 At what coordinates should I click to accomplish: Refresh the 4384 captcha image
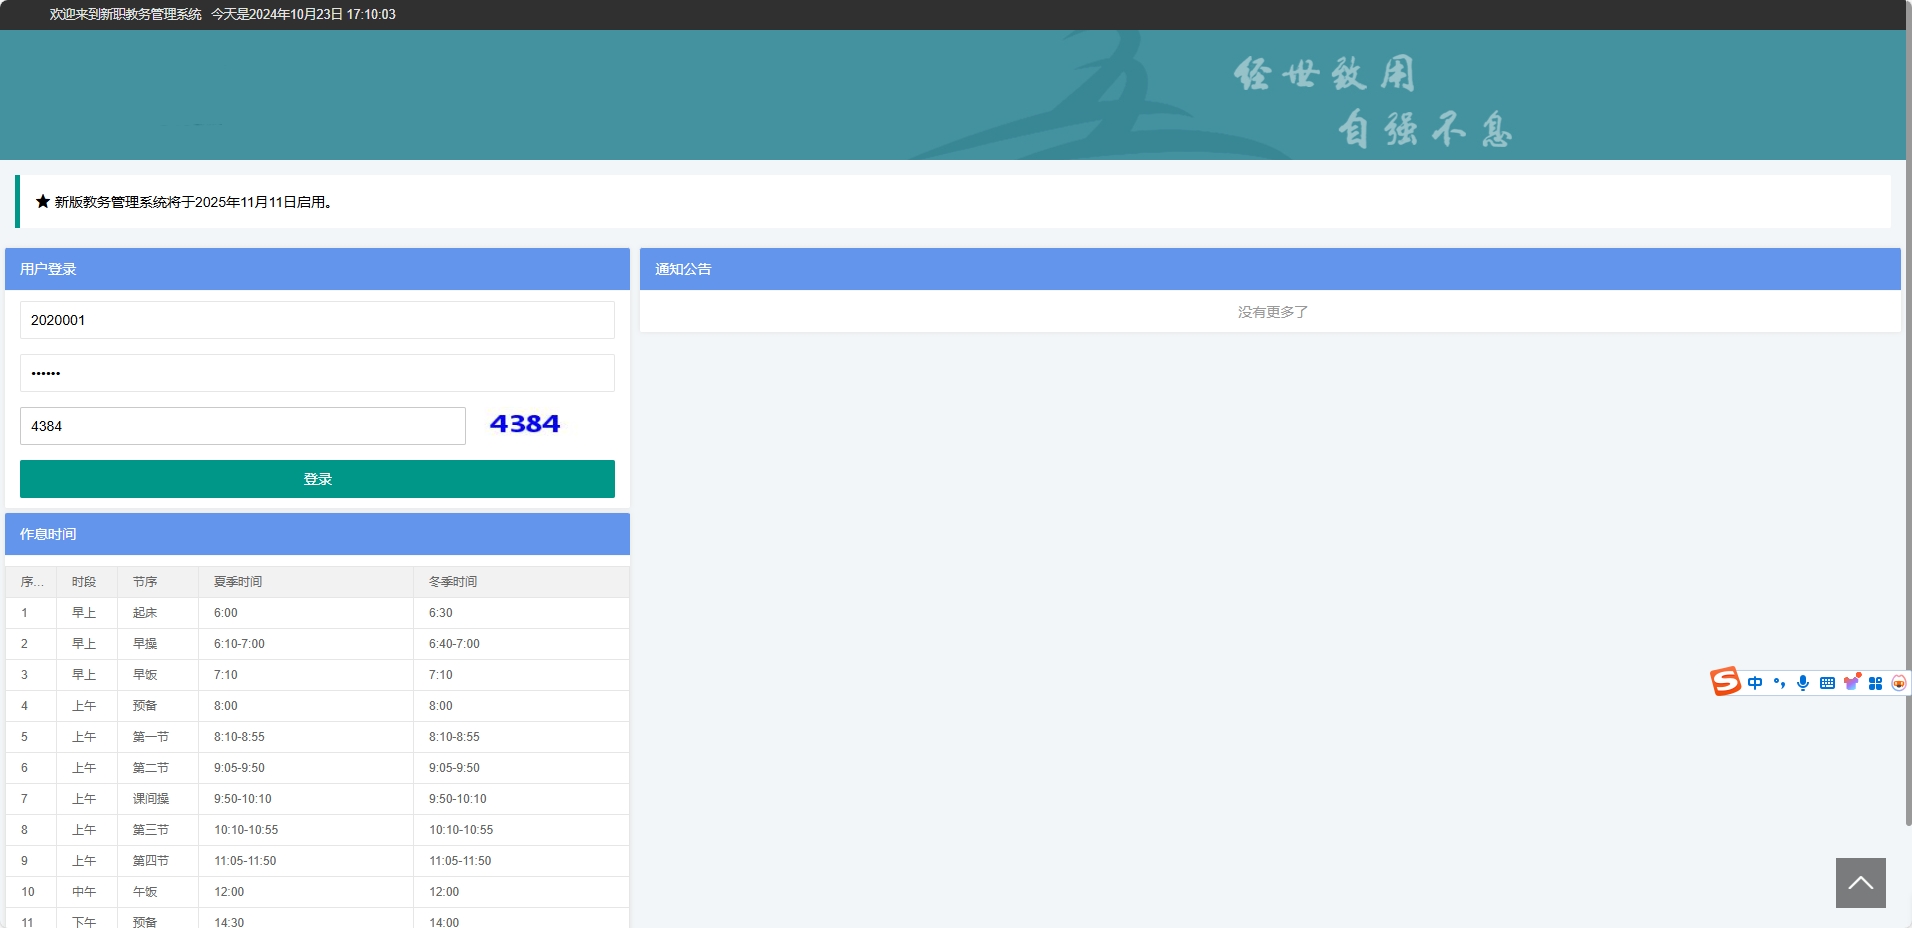(525, 424)
